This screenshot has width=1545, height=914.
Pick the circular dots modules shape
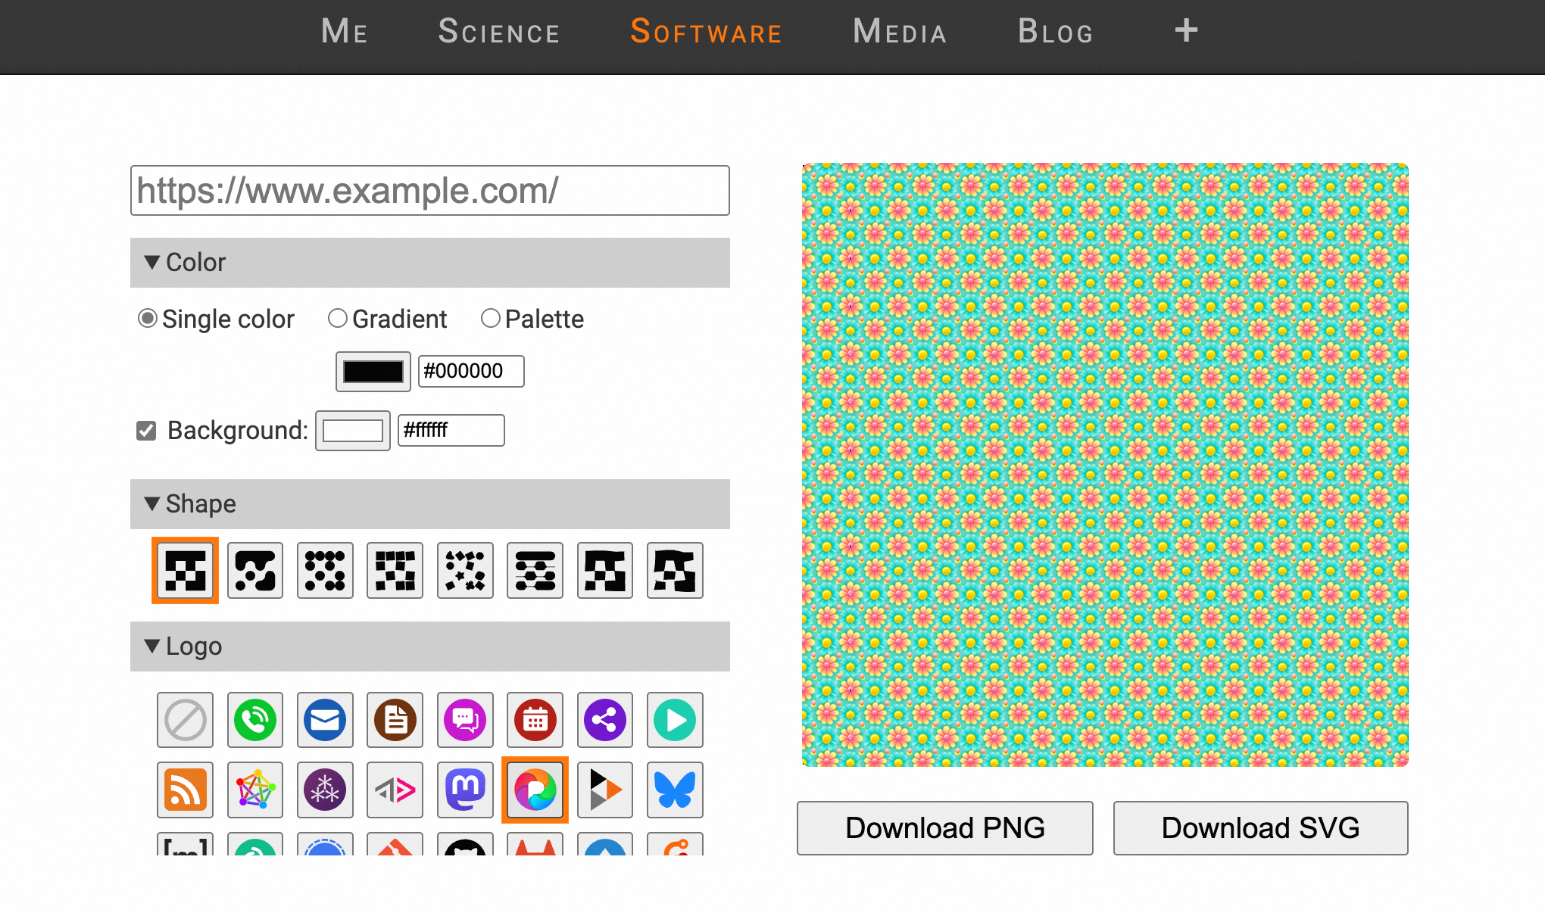325,571
